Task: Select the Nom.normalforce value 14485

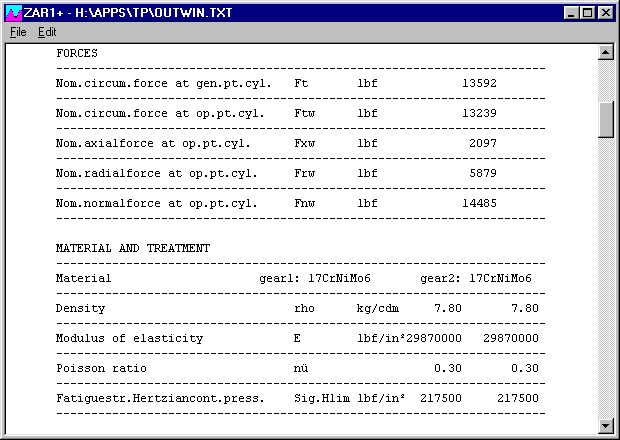Action: click(479, 204)
